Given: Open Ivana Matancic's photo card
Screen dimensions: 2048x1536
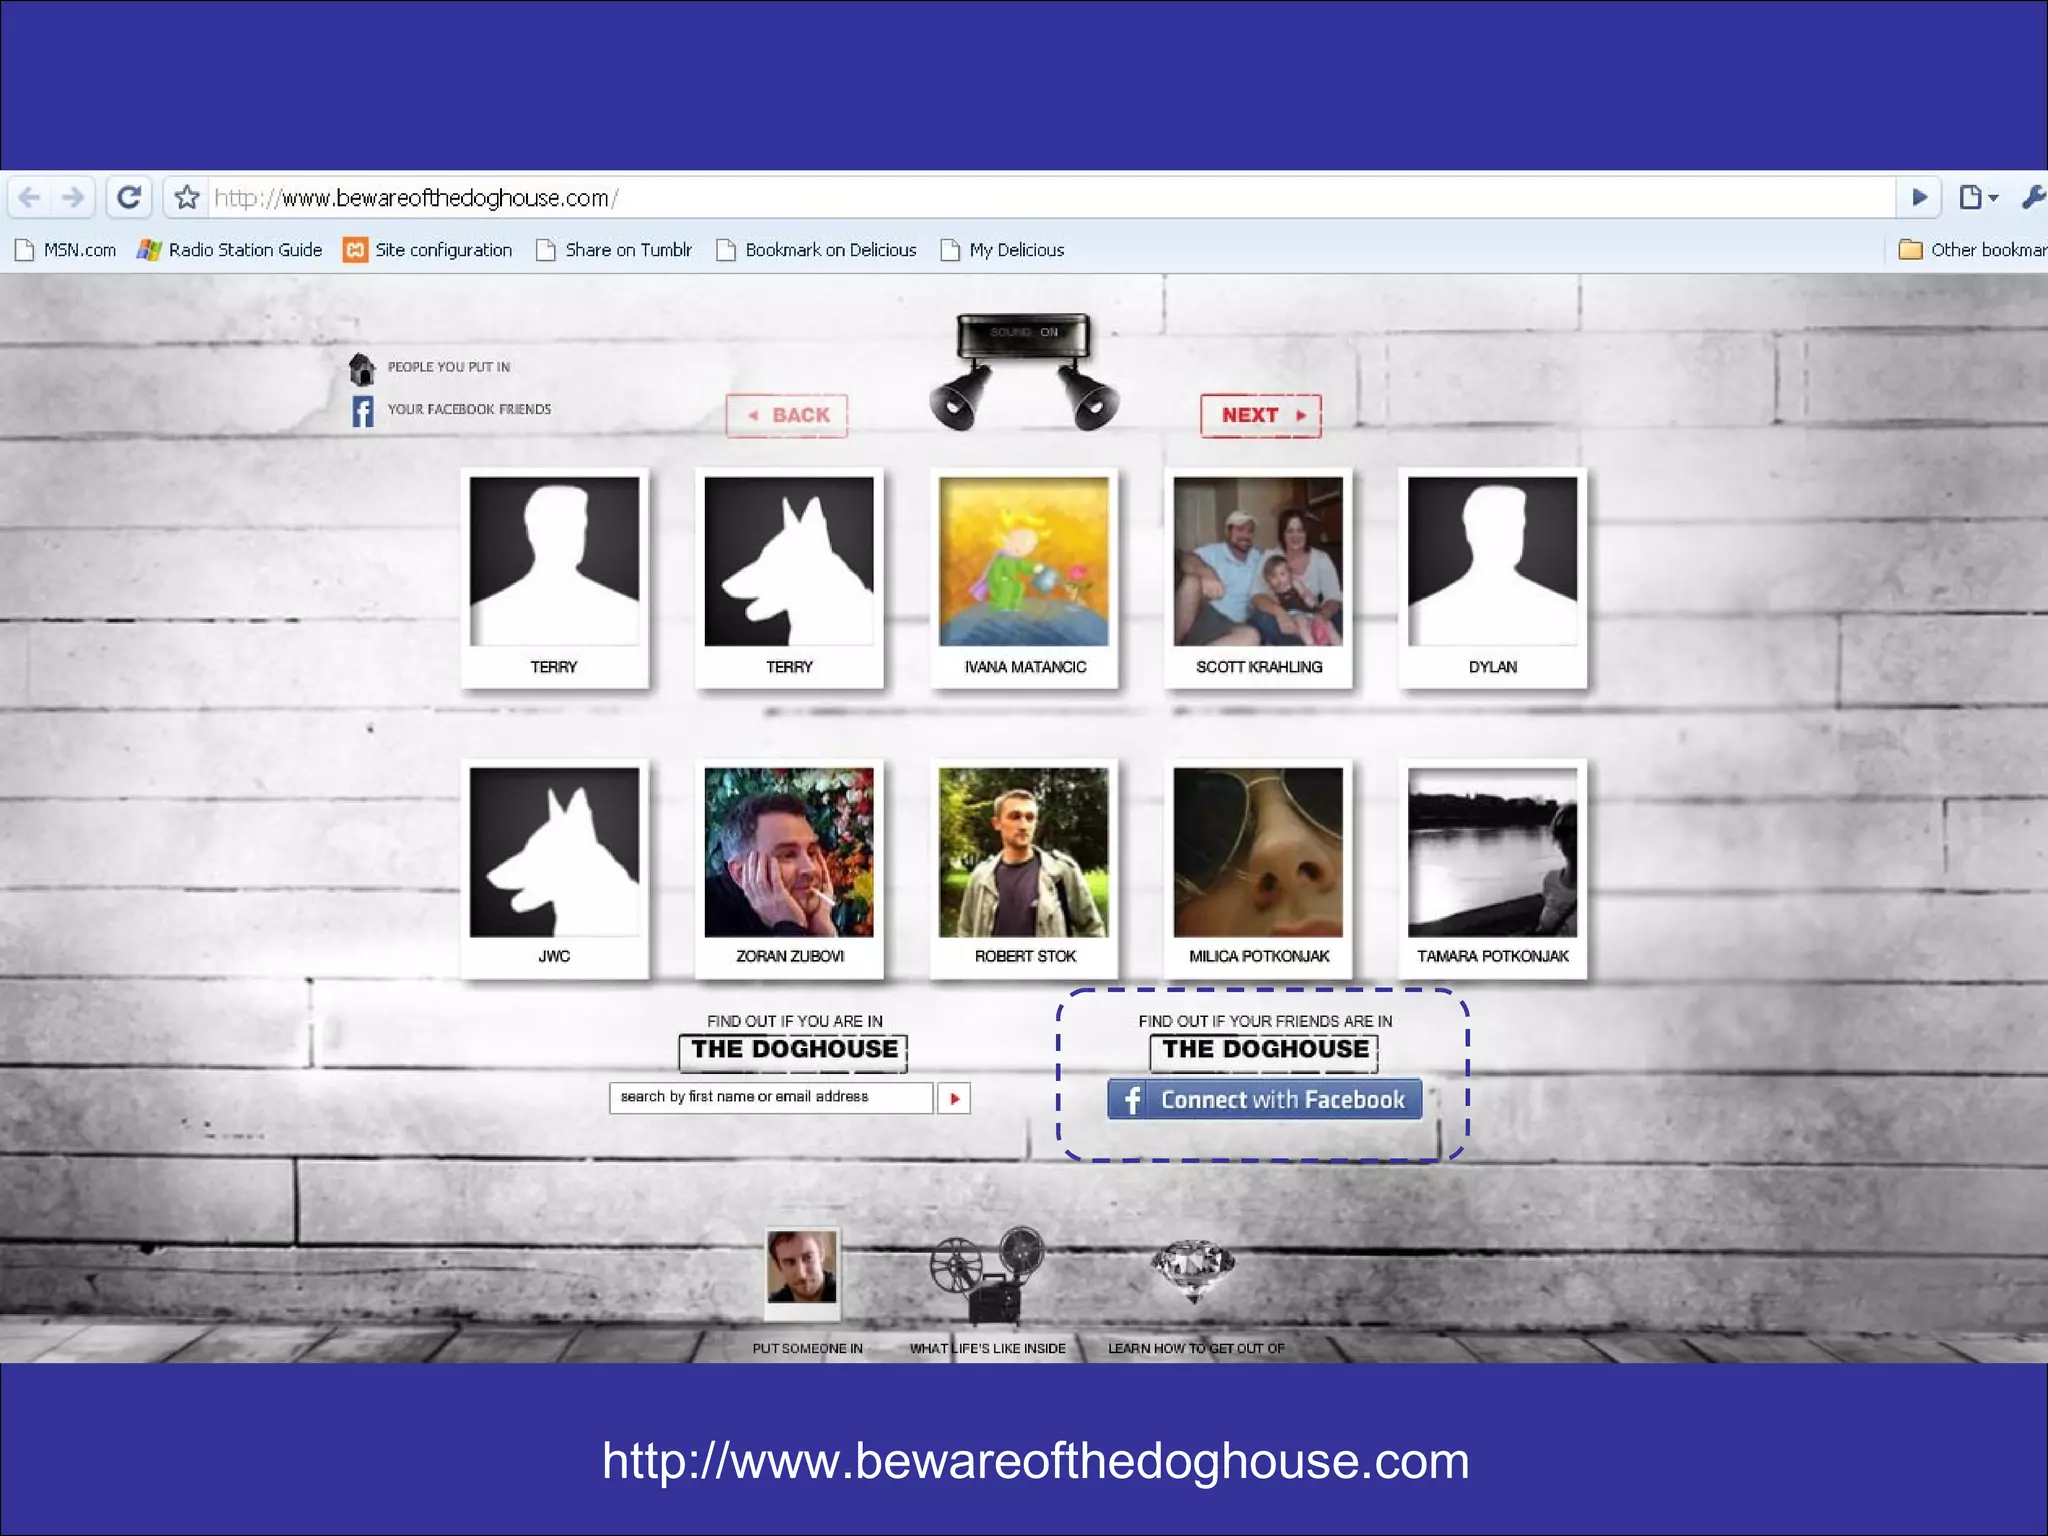Looking at the screenshot, I should point(1024,578).
